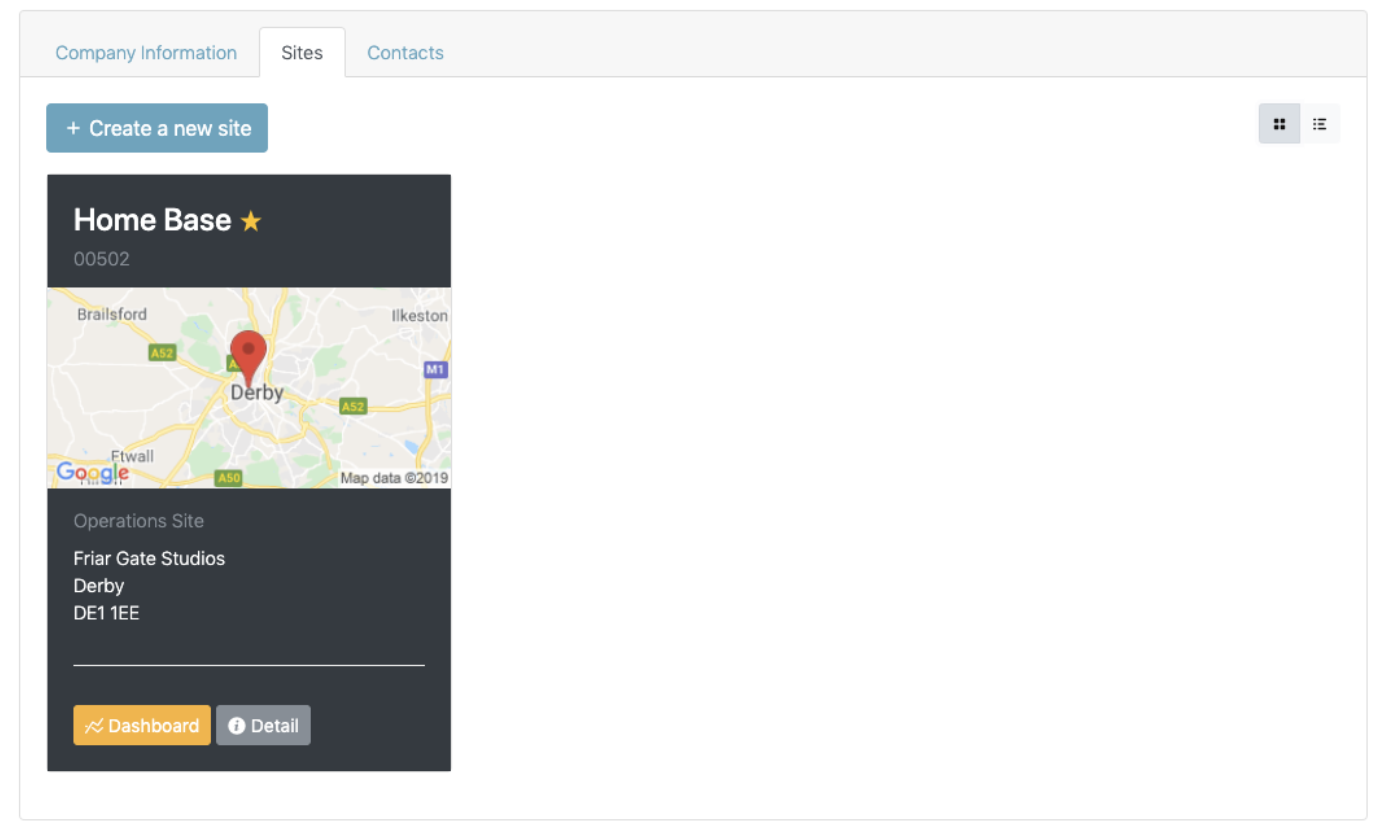Select the Sites tab
This screenshot has height=830, width=1380.
pos(302,53)
